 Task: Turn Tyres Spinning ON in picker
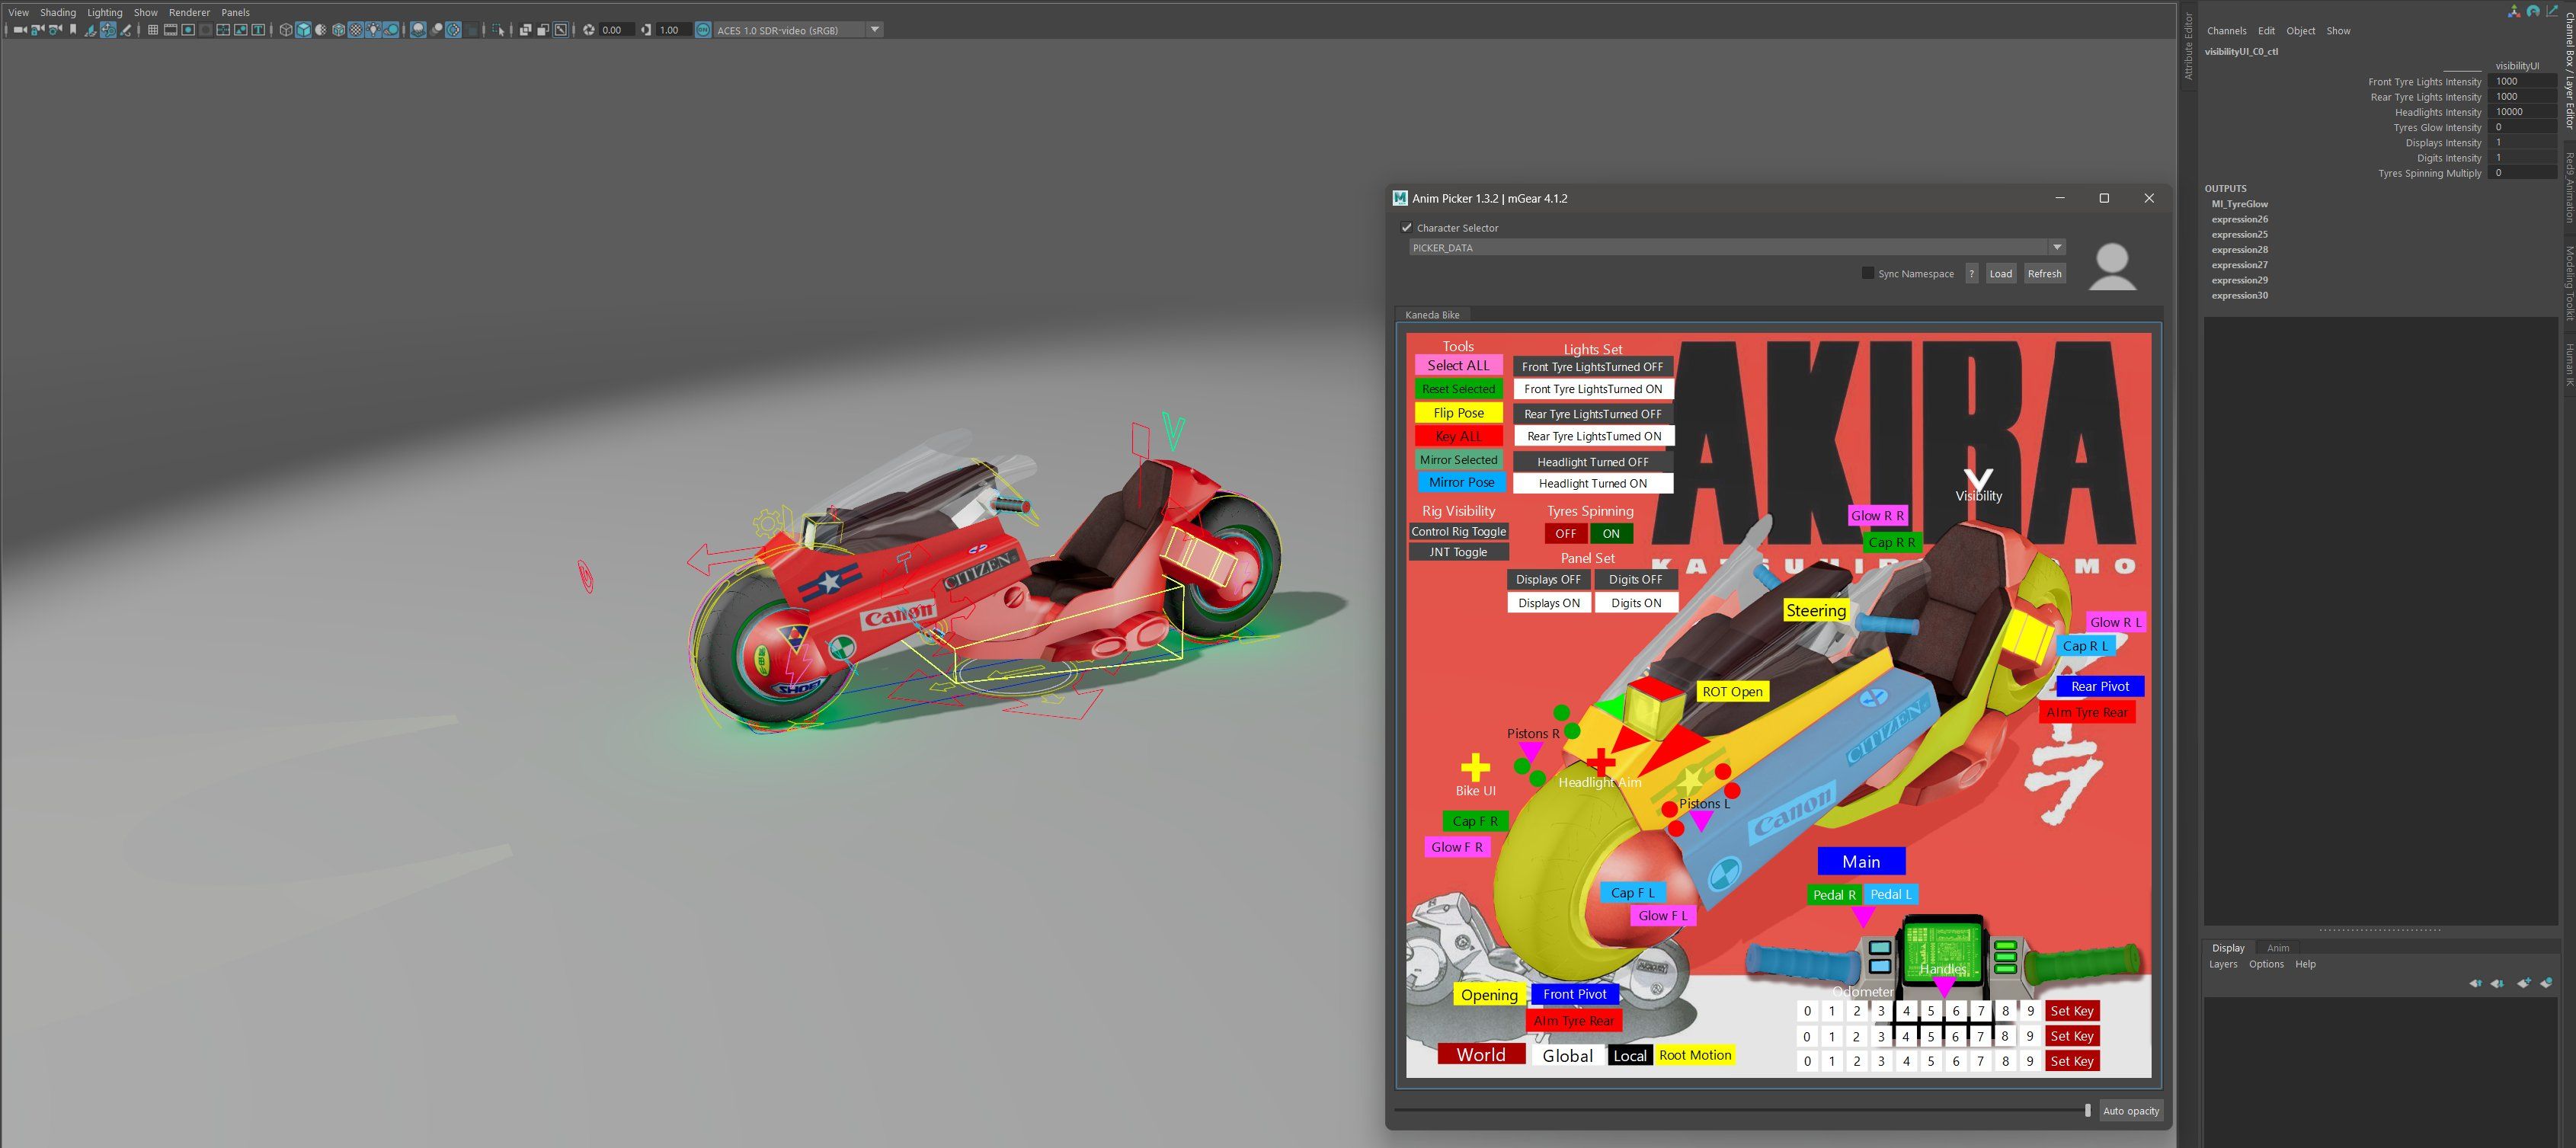(1610, 534)
